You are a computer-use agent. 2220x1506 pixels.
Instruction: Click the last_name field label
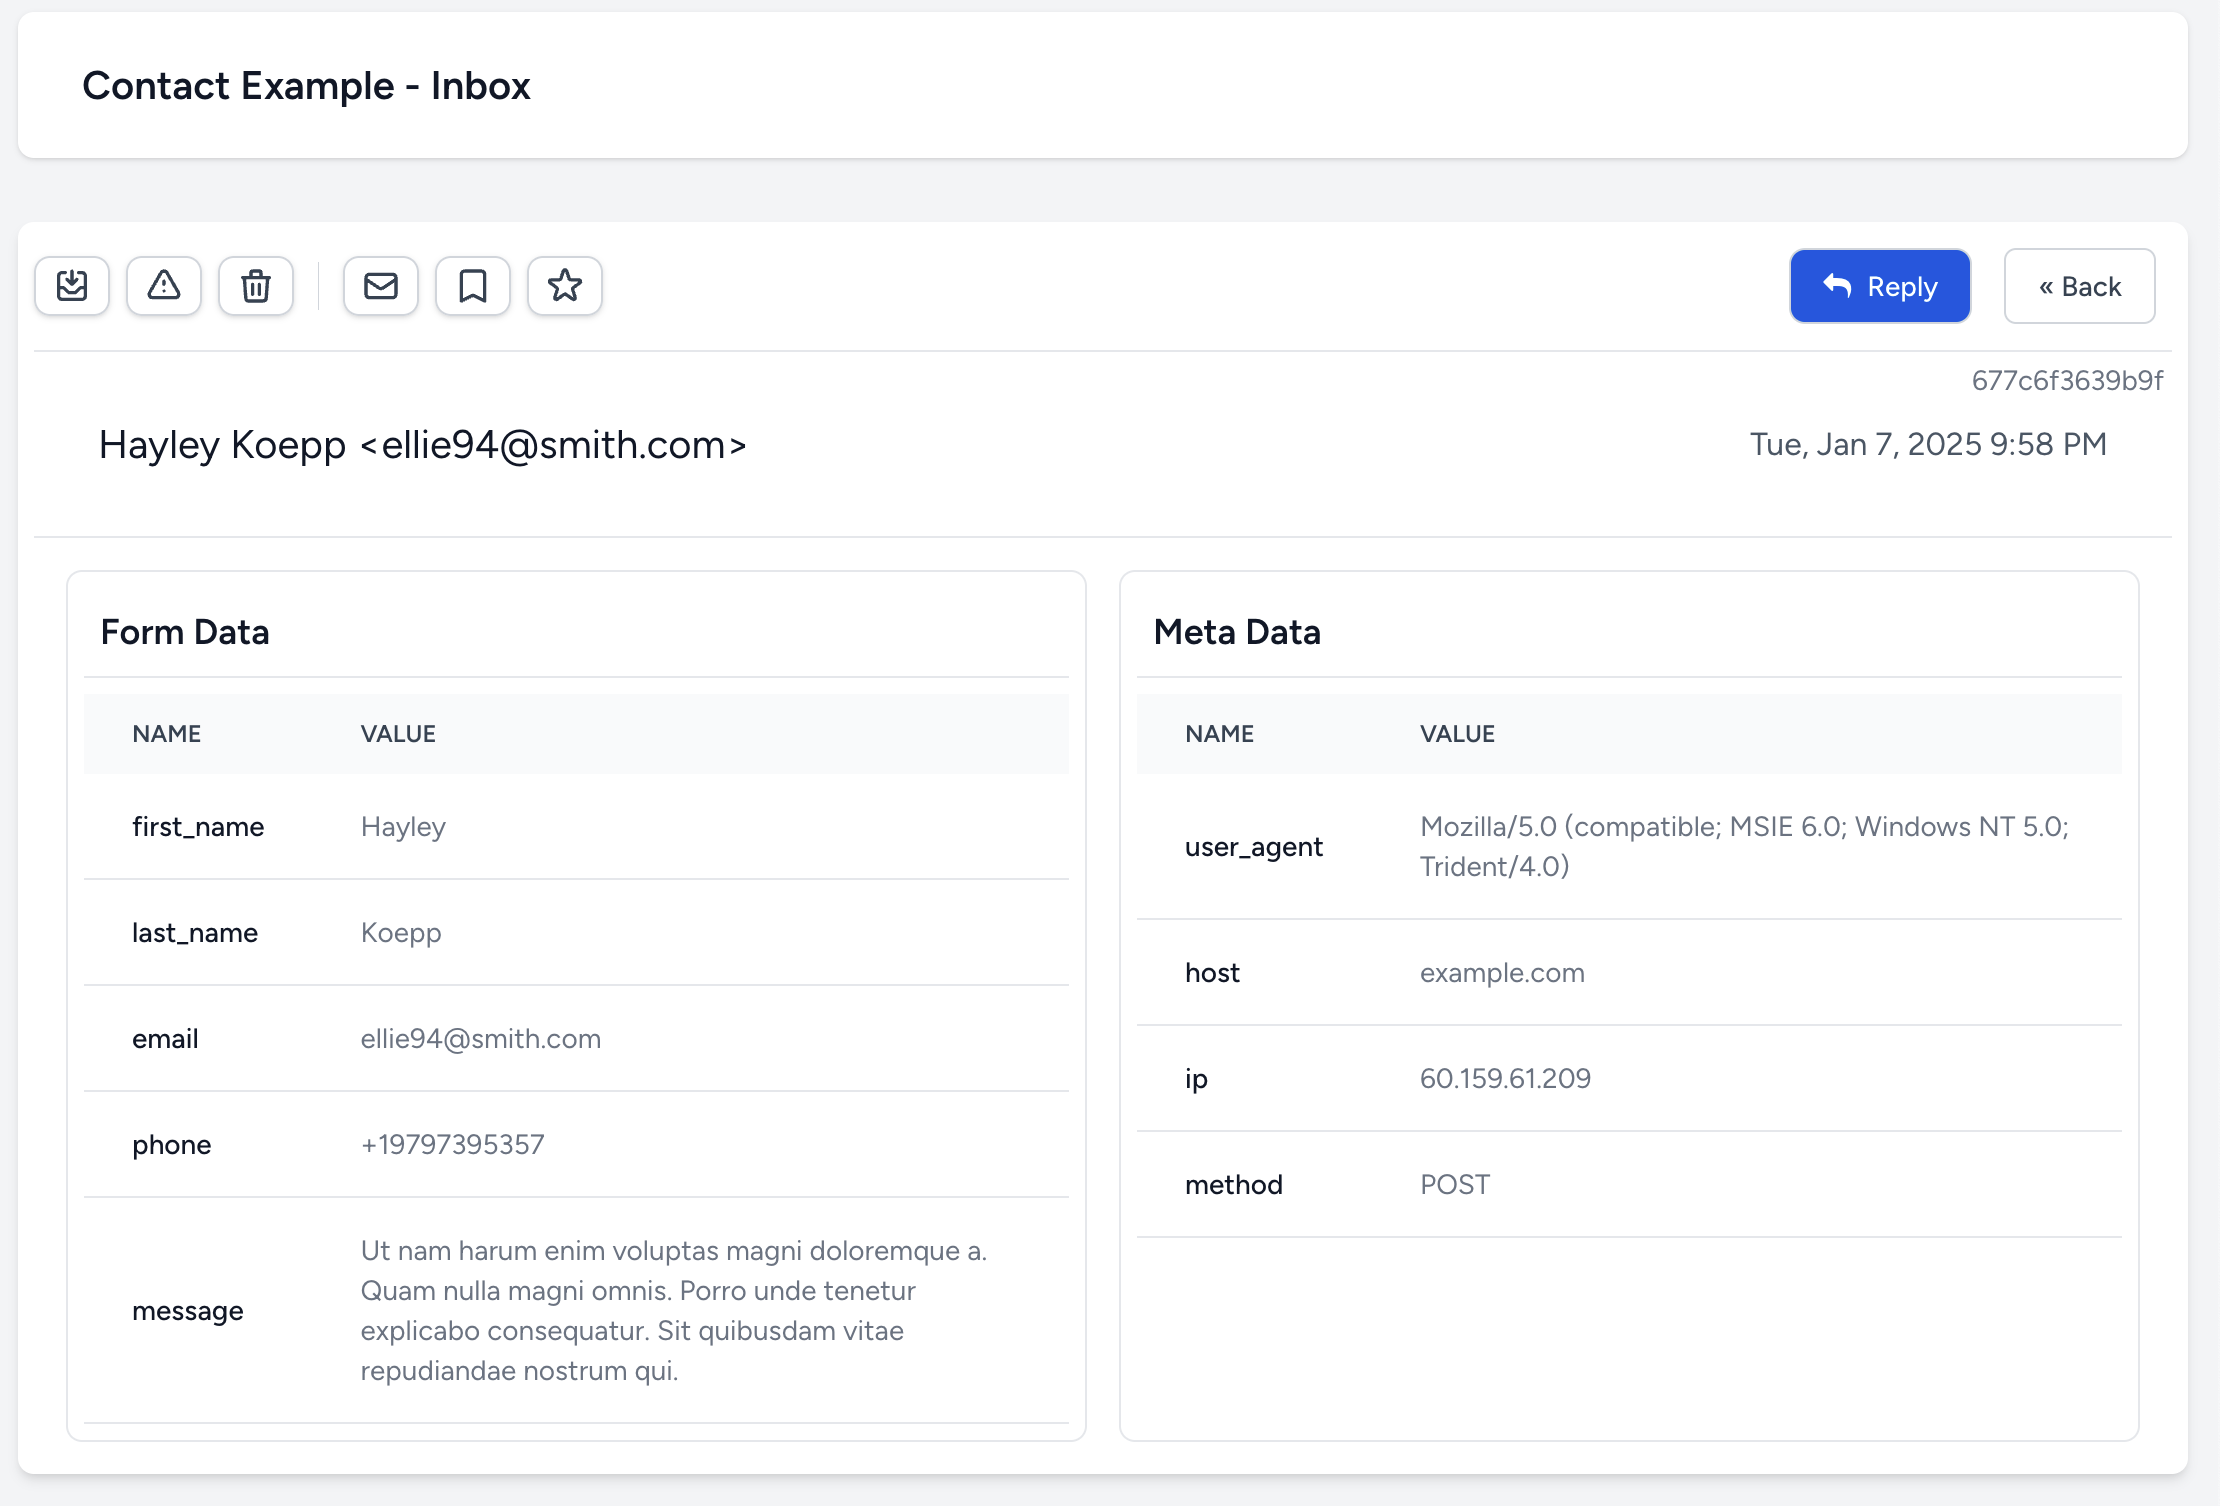click(195, 933)
